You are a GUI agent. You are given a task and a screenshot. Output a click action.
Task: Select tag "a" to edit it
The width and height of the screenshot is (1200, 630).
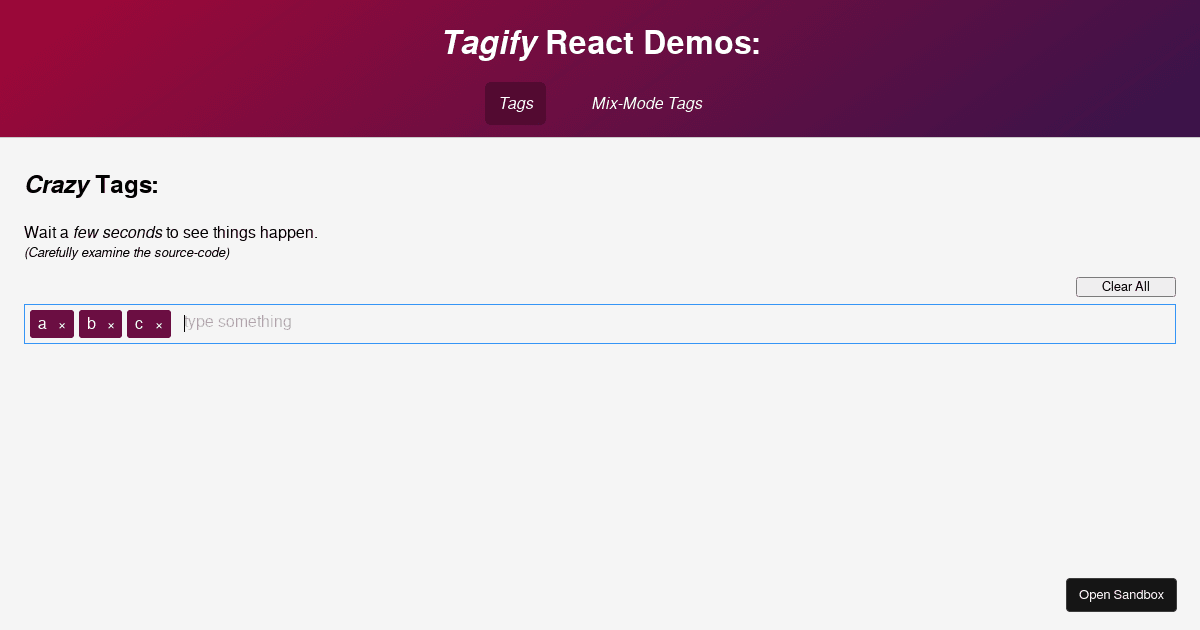[x=42, y=323]
